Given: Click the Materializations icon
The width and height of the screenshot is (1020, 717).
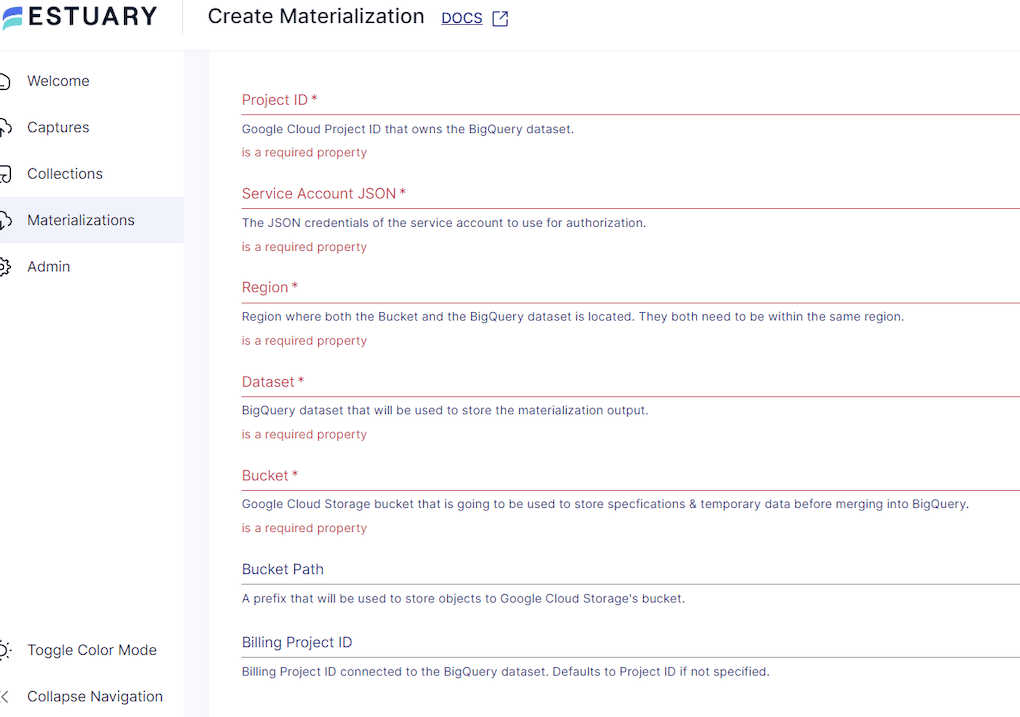Looking at the screenshot, I should (x=6, y=219).
